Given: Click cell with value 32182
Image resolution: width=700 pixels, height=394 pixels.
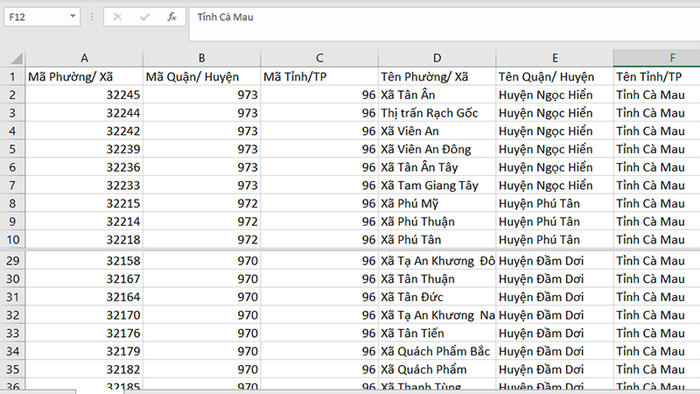Looking at the screenshot, I should (x=84, y=369).
